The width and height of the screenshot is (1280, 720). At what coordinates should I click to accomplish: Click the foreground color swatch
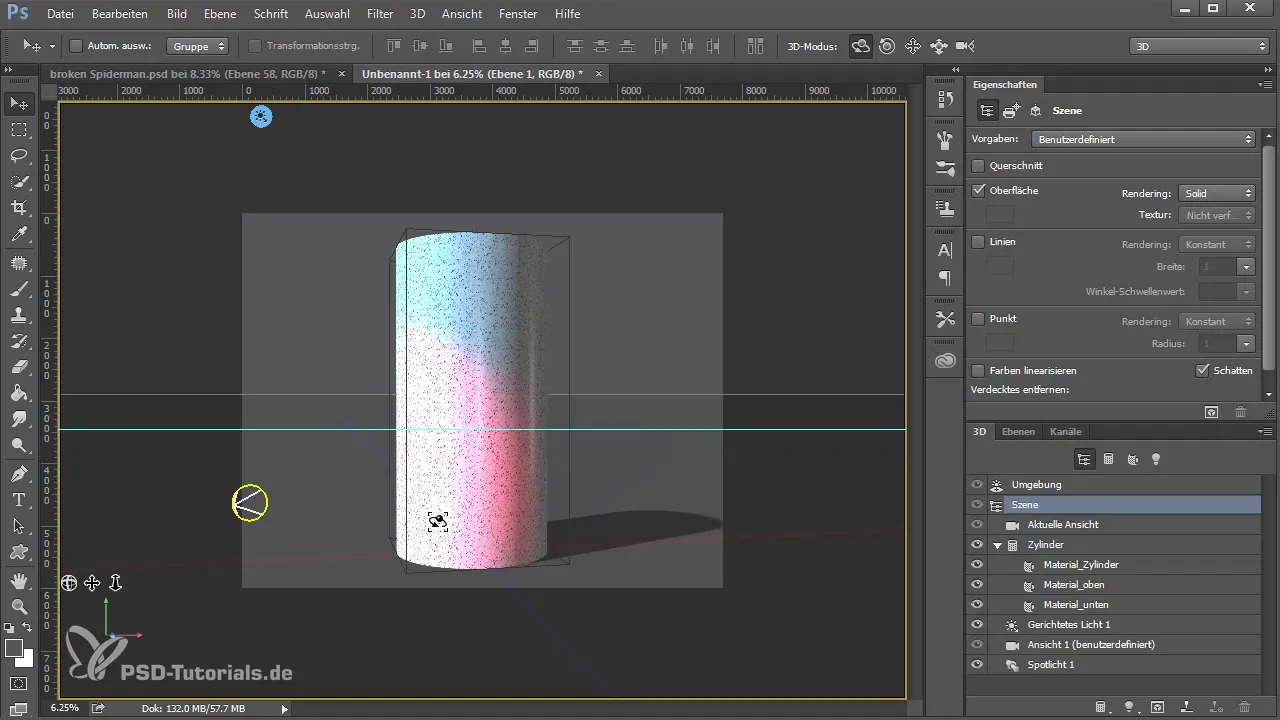coord(13,649)
